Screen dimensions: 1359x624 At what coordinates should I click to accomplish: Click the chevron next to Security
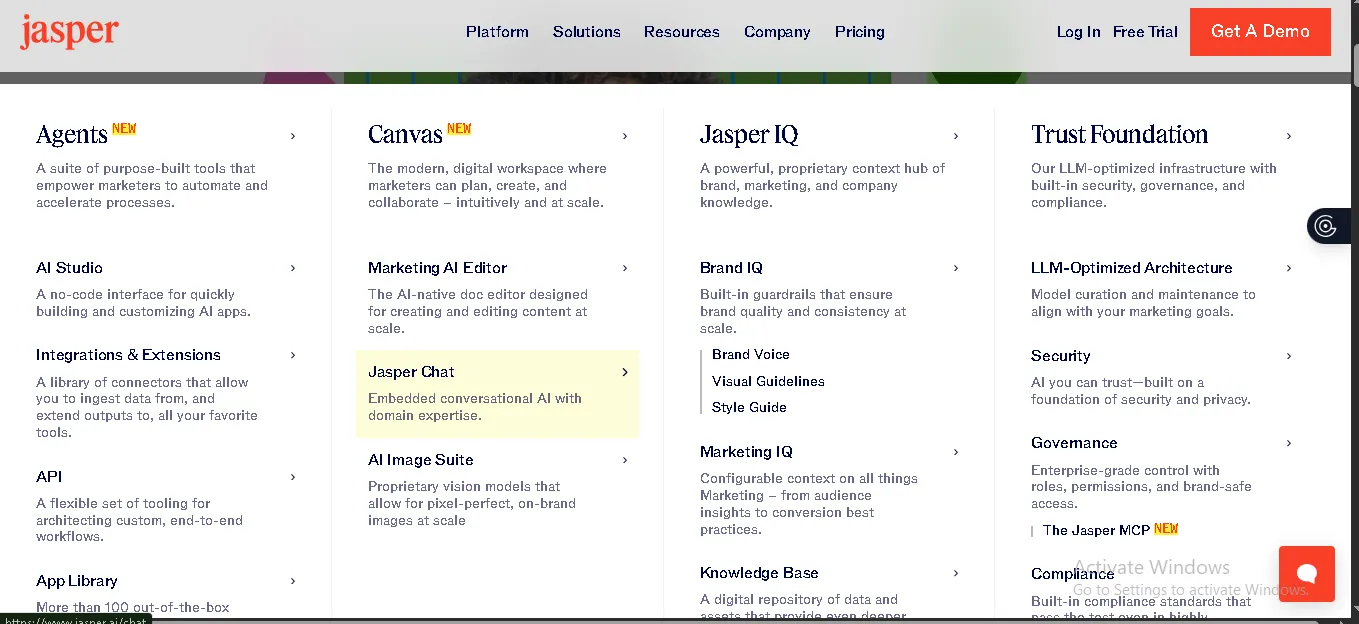(x=1289, y=356)
